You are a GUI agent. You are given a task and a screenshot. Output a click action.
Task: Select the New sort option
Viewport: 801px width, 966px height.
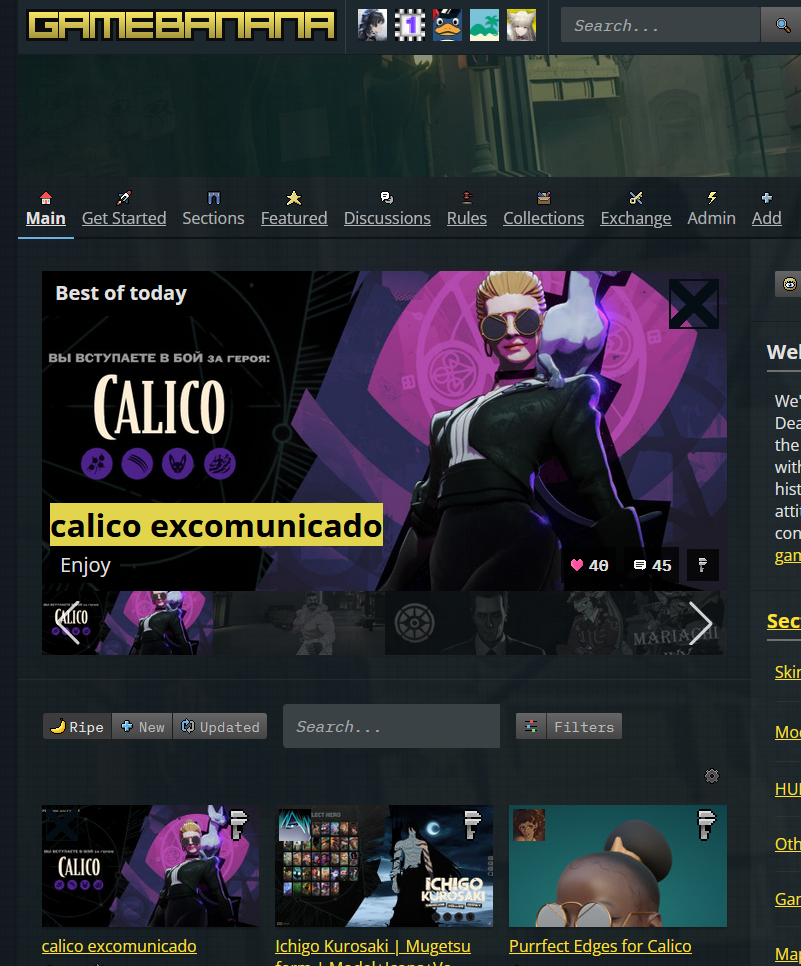[142, 726]
